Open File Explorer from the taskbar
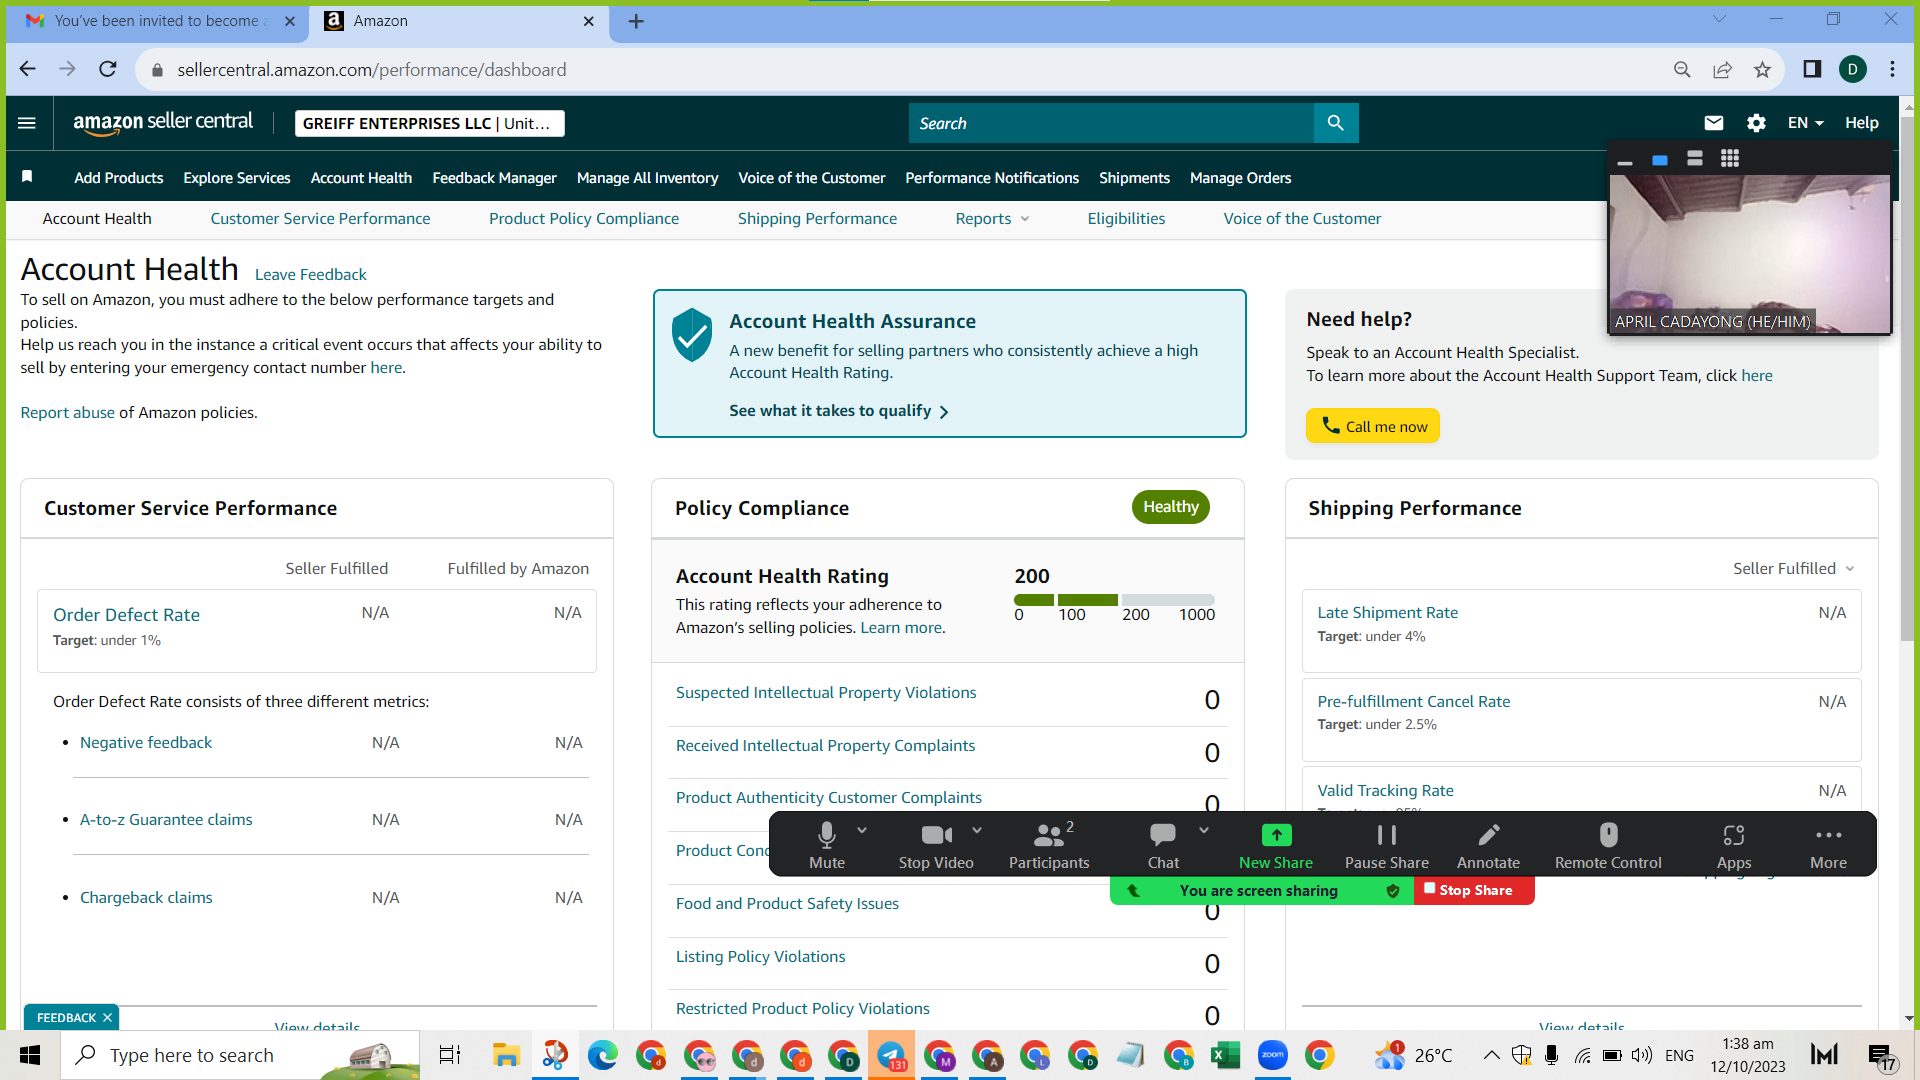The image size is (1920, 1080). pyautogui.click(x=506, y=1055)
